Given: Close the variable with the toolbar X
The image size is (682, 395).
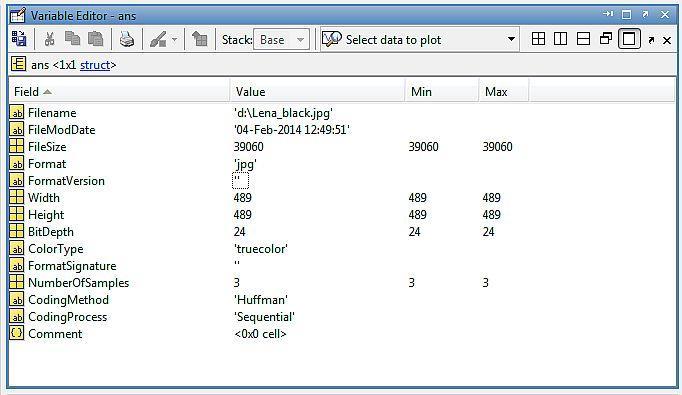Looking at the screenshot, I should pyautogui.click(x=667, y=40).
